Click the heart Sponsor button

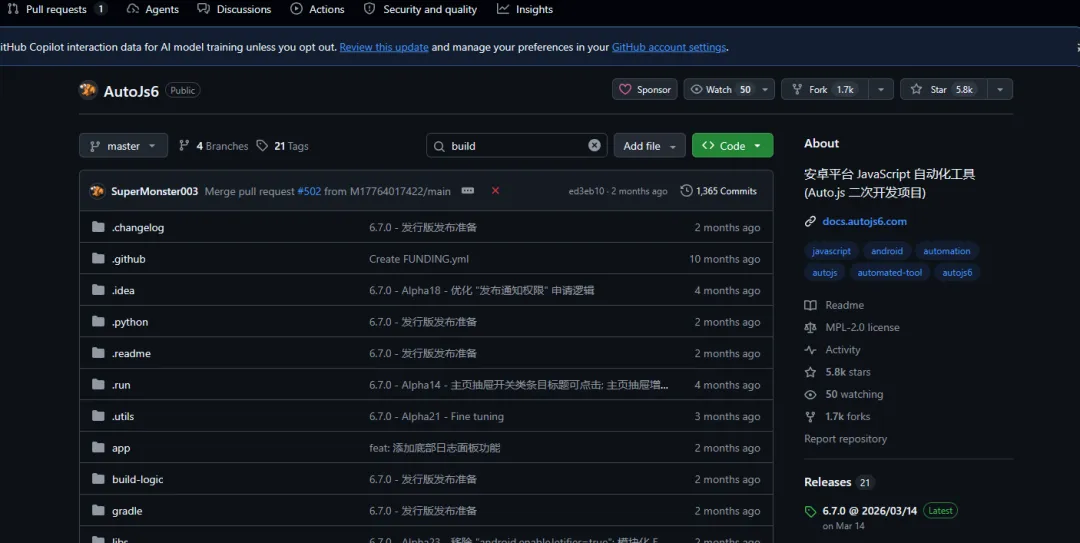tap(645, 90)
